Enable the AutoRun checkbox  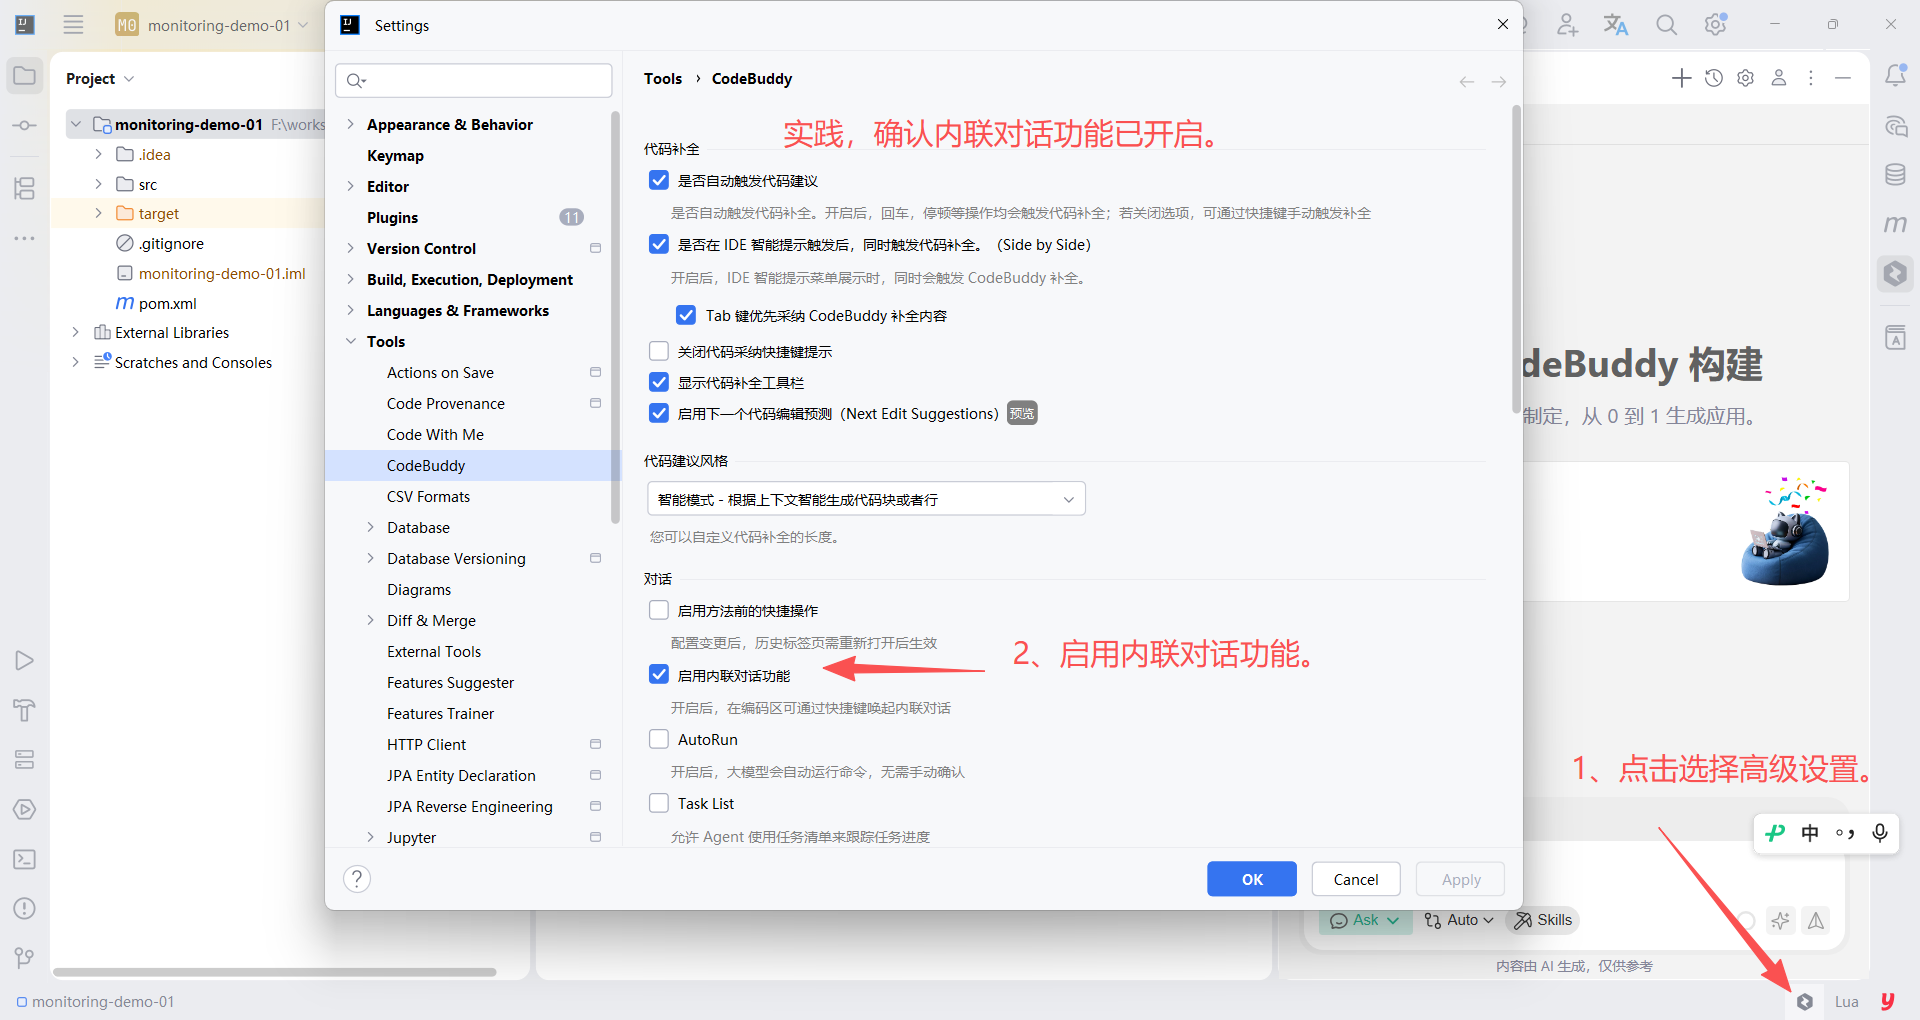coord(659,739)
